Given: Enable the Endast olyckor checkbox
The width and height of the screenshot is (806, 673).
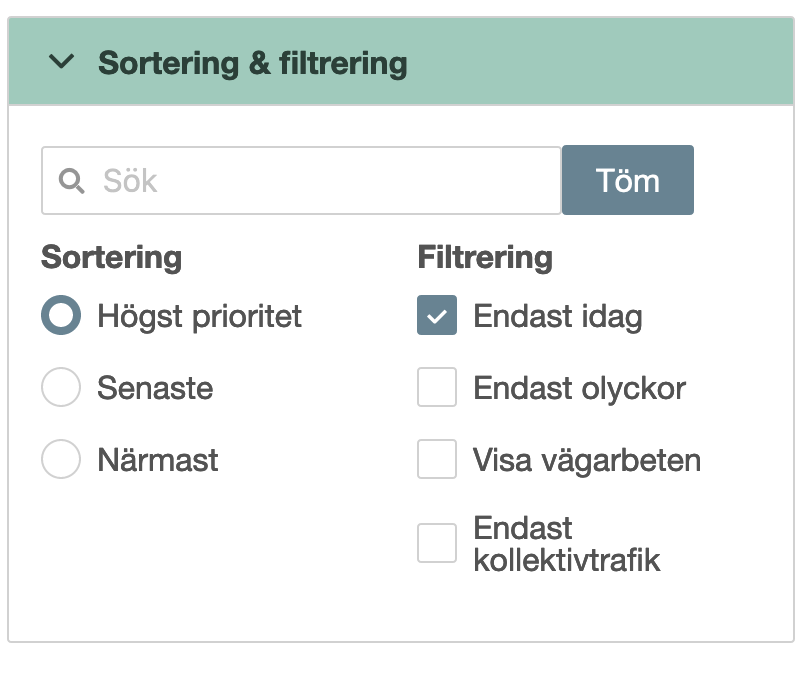Looking at the screenshot, I should (x=437, y=388).
